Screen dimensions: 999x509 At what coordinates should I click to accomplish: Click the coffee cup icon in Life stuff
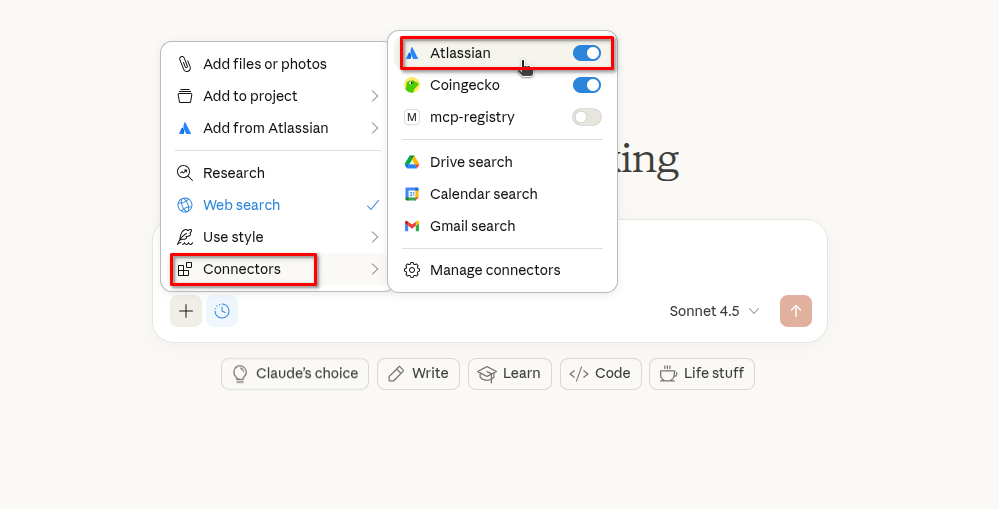[x=668, y=373]
